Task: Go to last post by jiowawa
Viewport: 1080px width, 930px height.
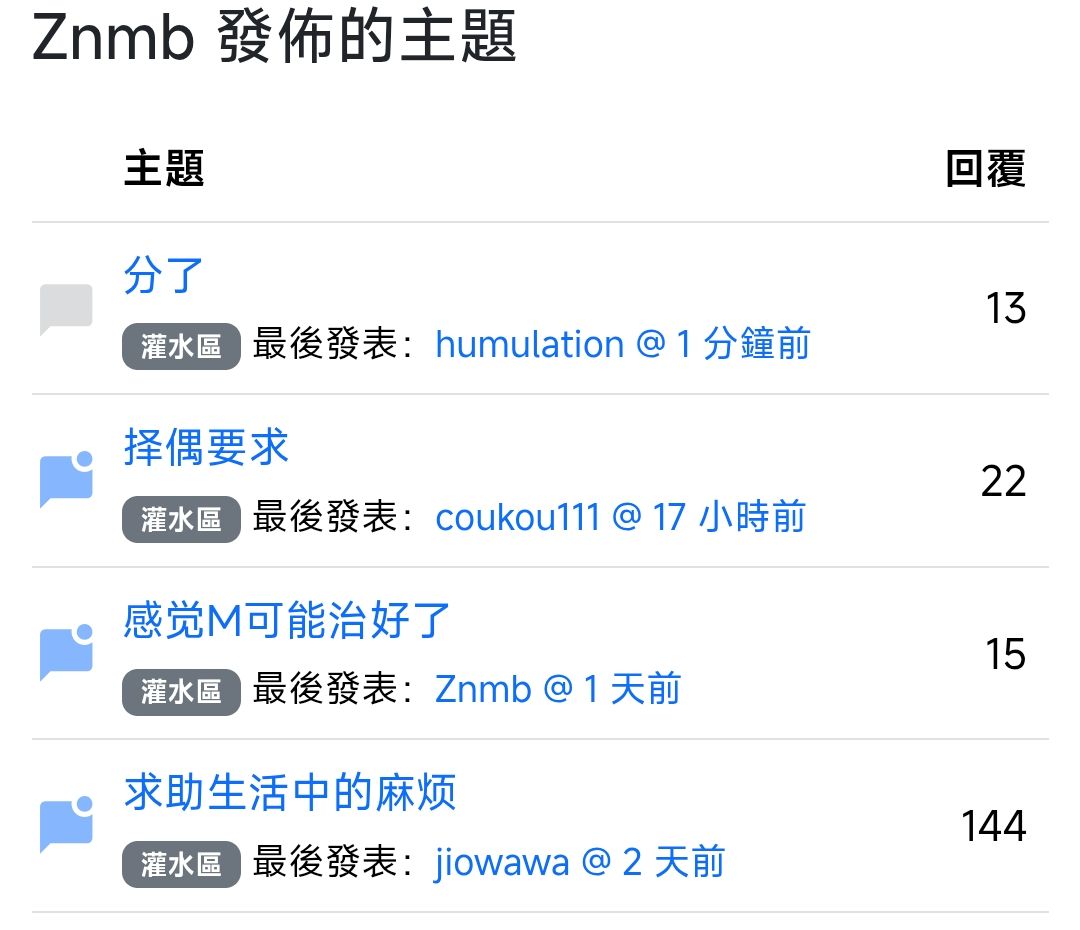Action: coord(579,862)
